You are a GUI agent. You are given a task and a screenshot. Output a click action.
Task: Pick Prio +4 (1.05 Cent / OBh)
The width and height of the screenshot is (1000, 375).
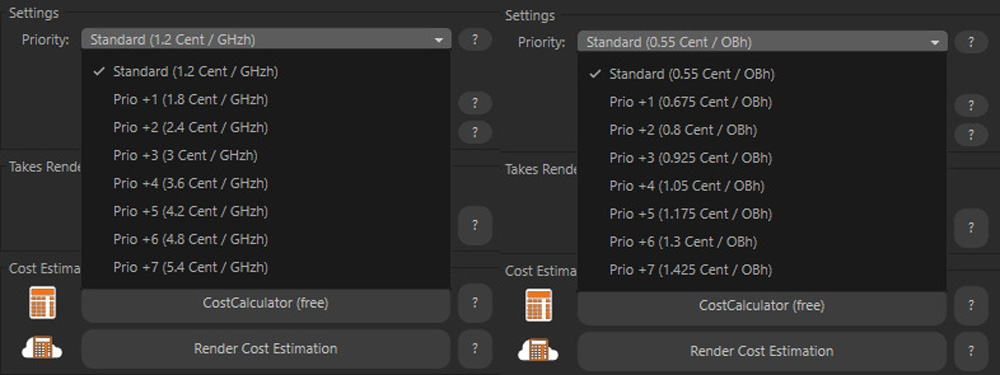coord(762,186)
